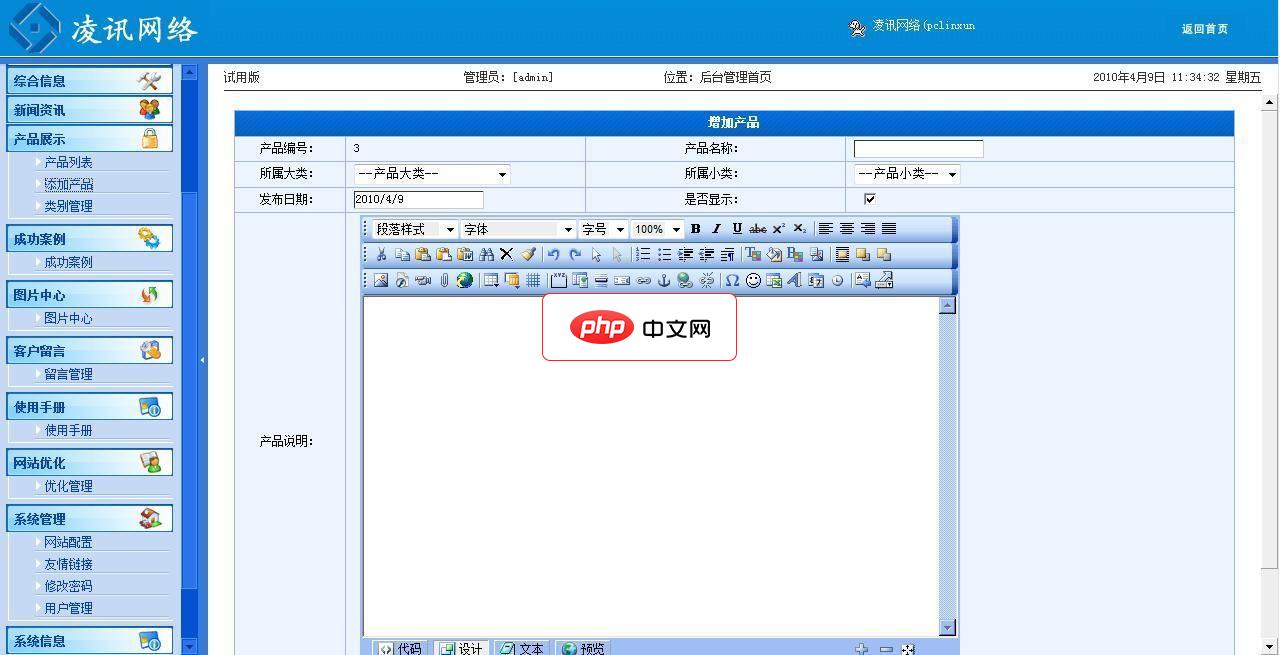Toggle bold formatting in the editor

695,229
